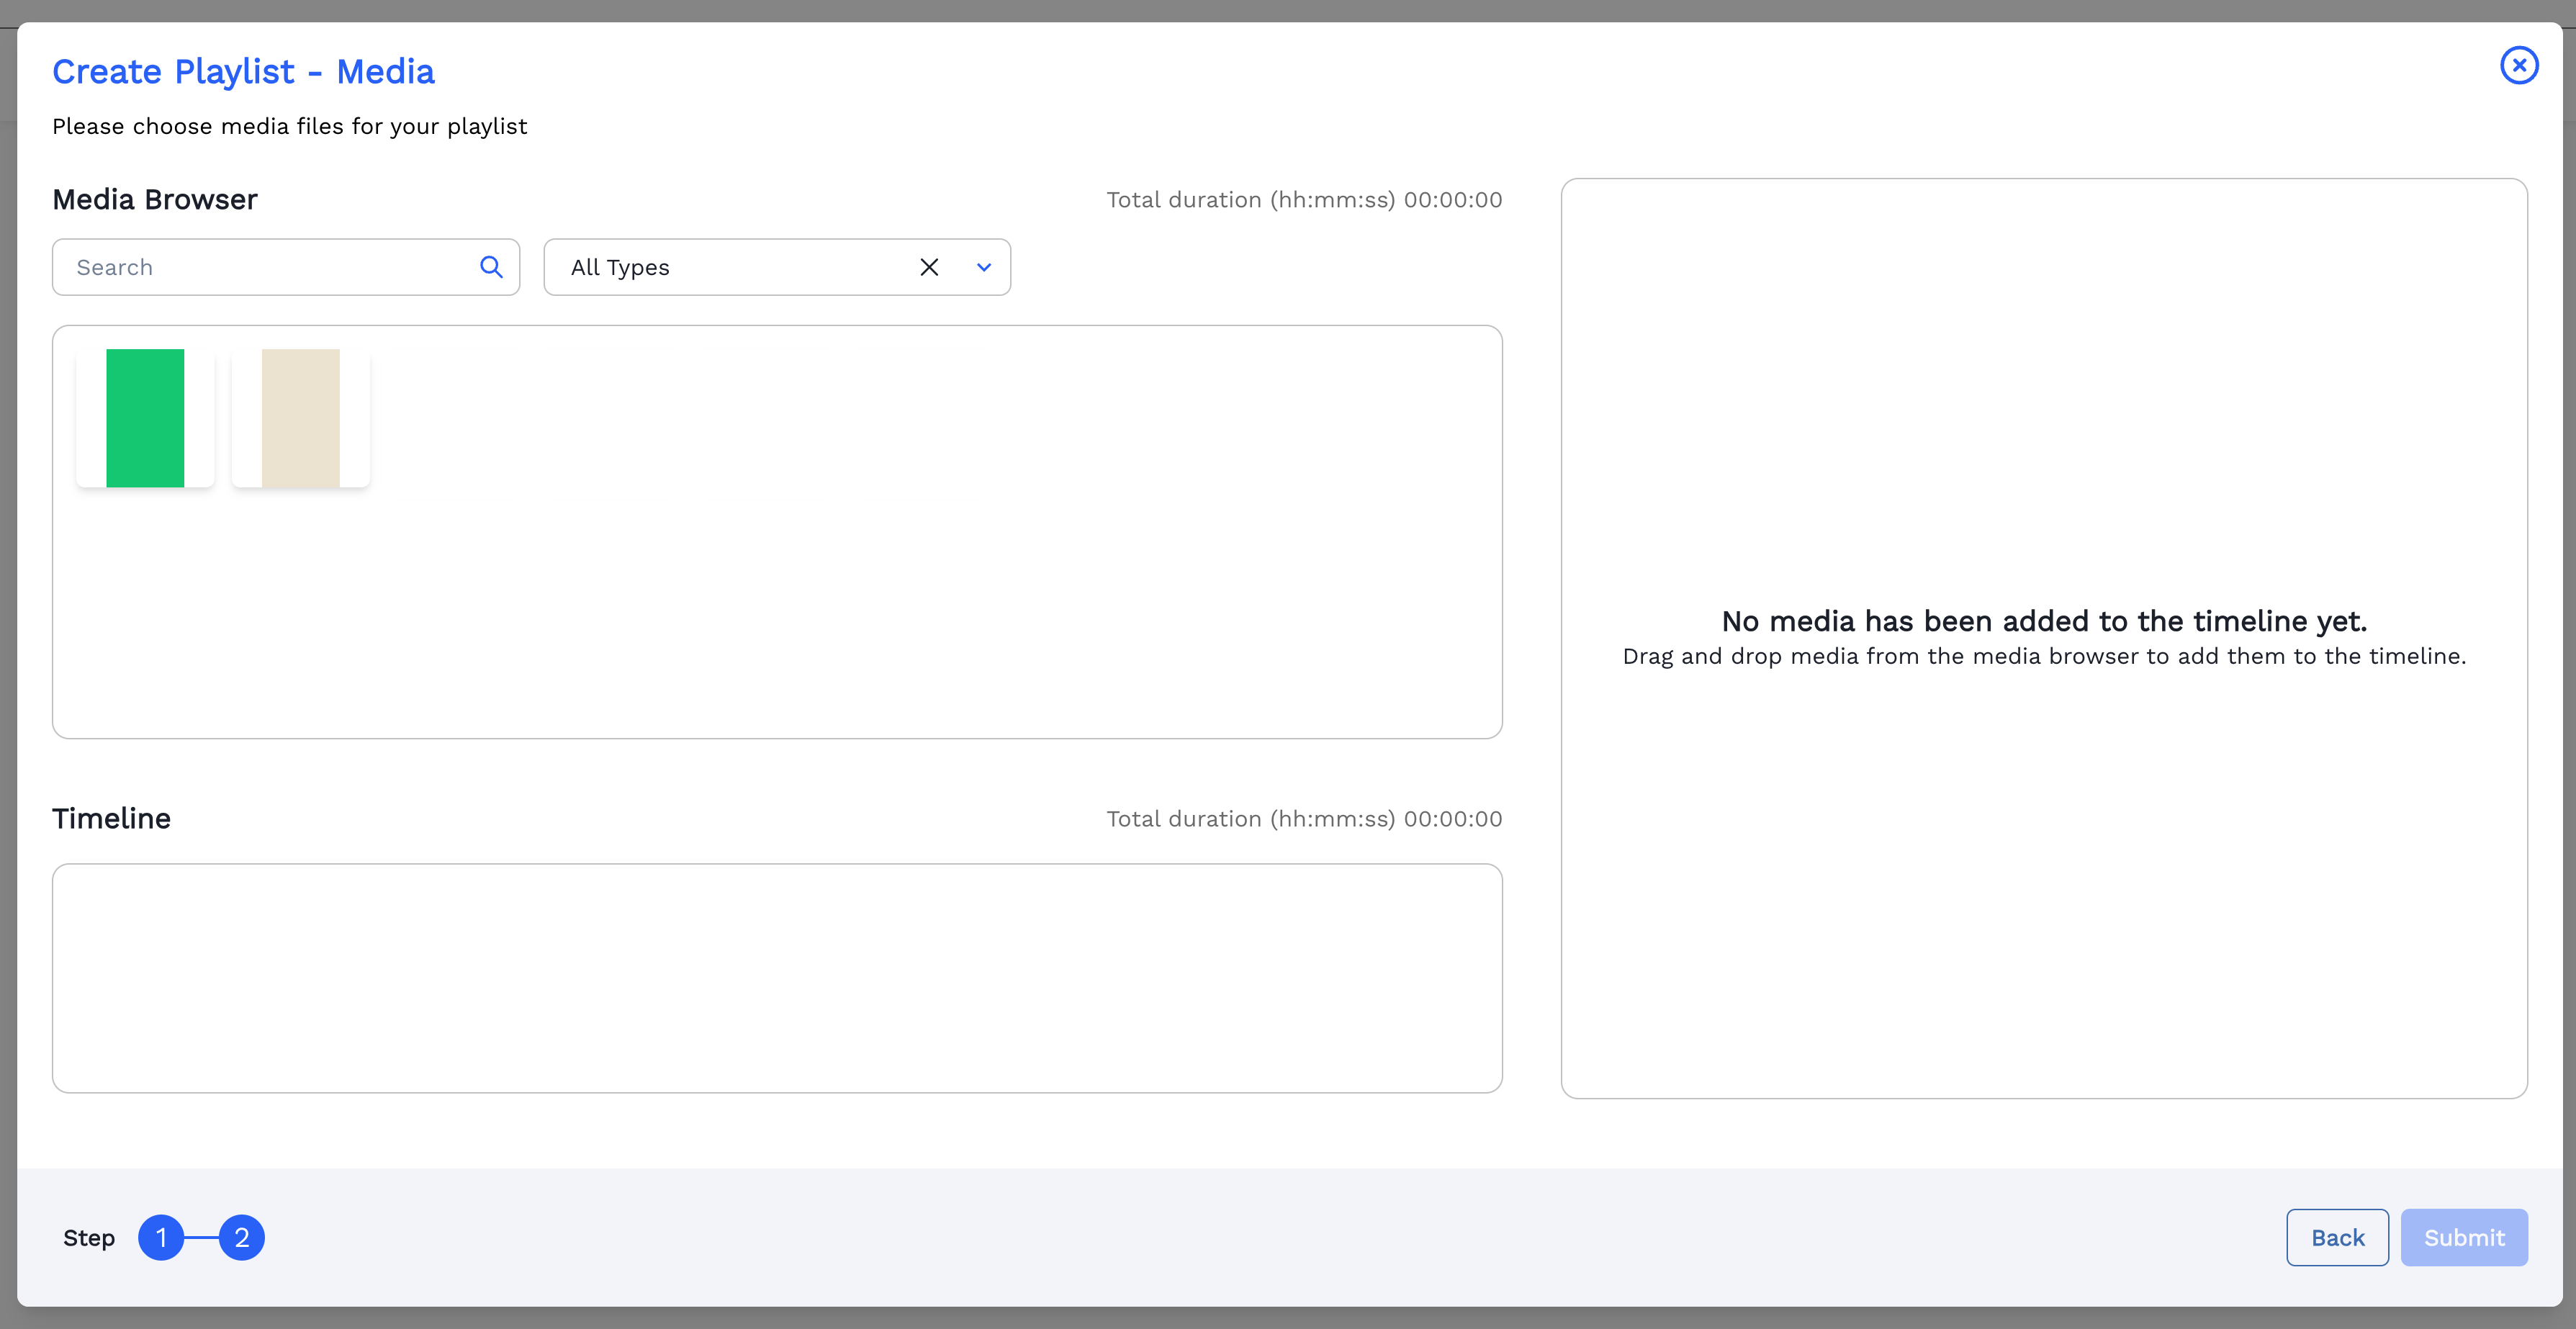Click Media Browser total duration label

1304,200
